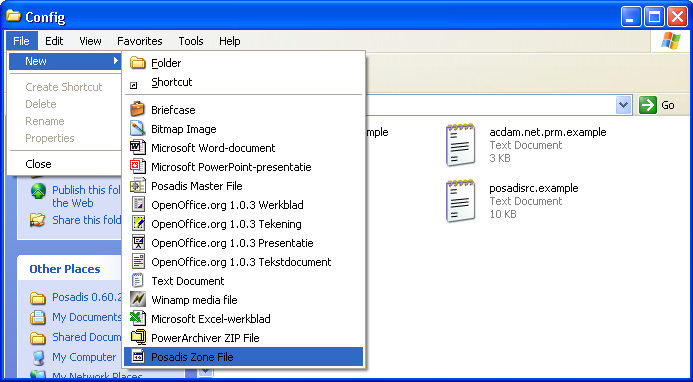Choose Close from the File menu
This screenshot has height=382, width=693.
click(65, 164)
